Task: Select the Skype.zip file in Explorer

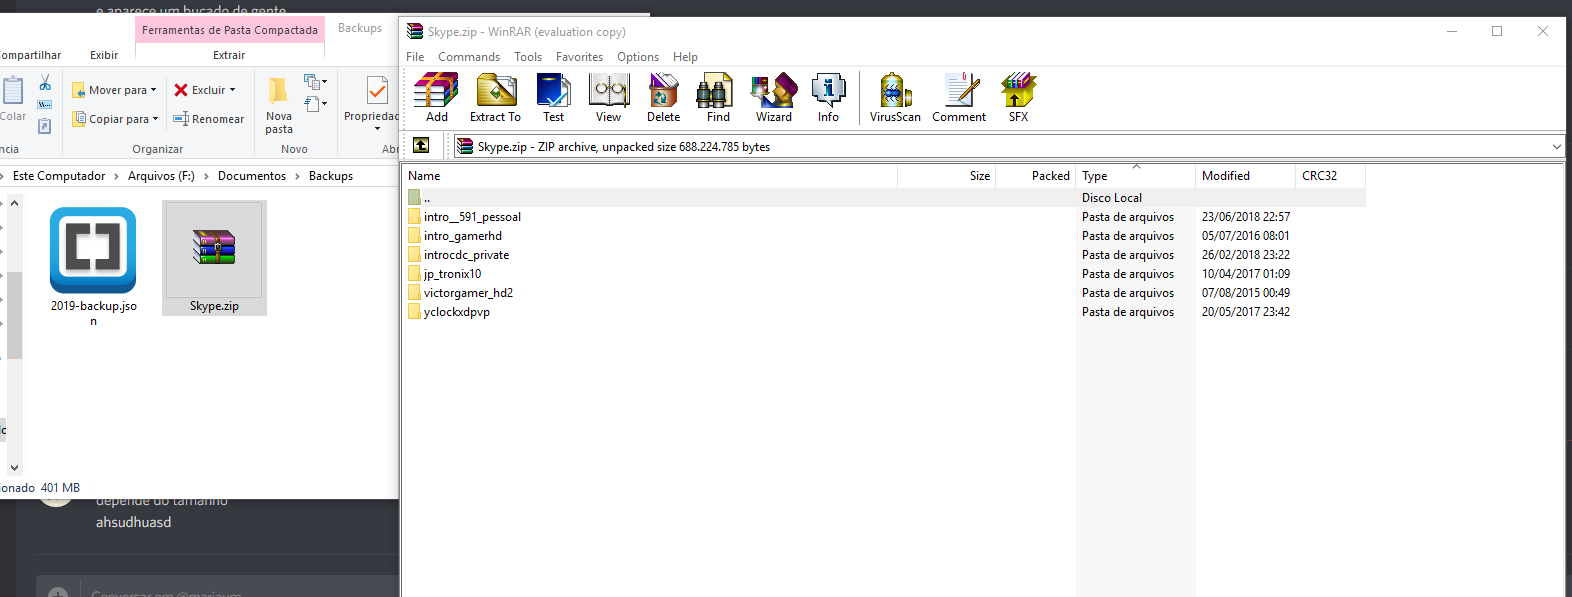Action: click(x=214, y=258)
